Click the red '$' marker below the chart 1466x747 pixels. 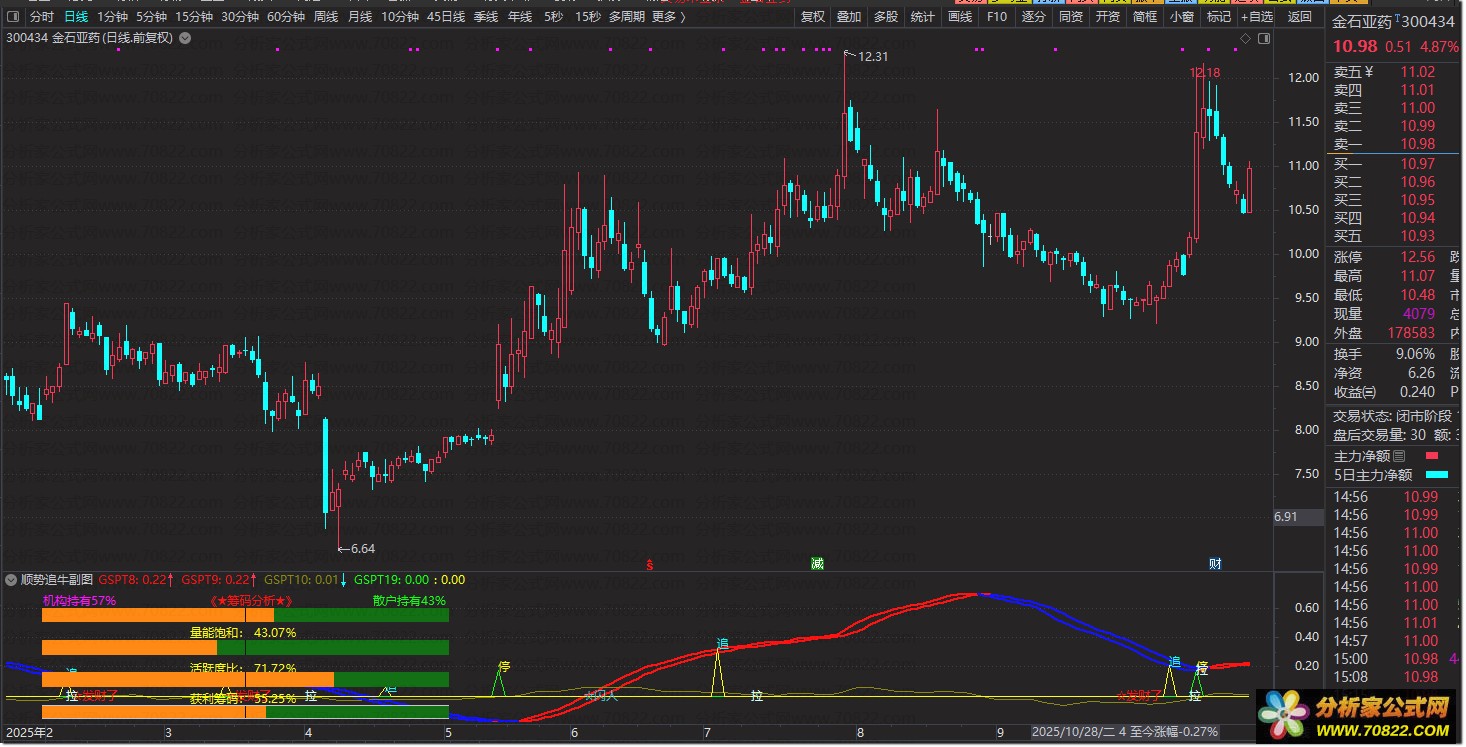pos(650,564)
